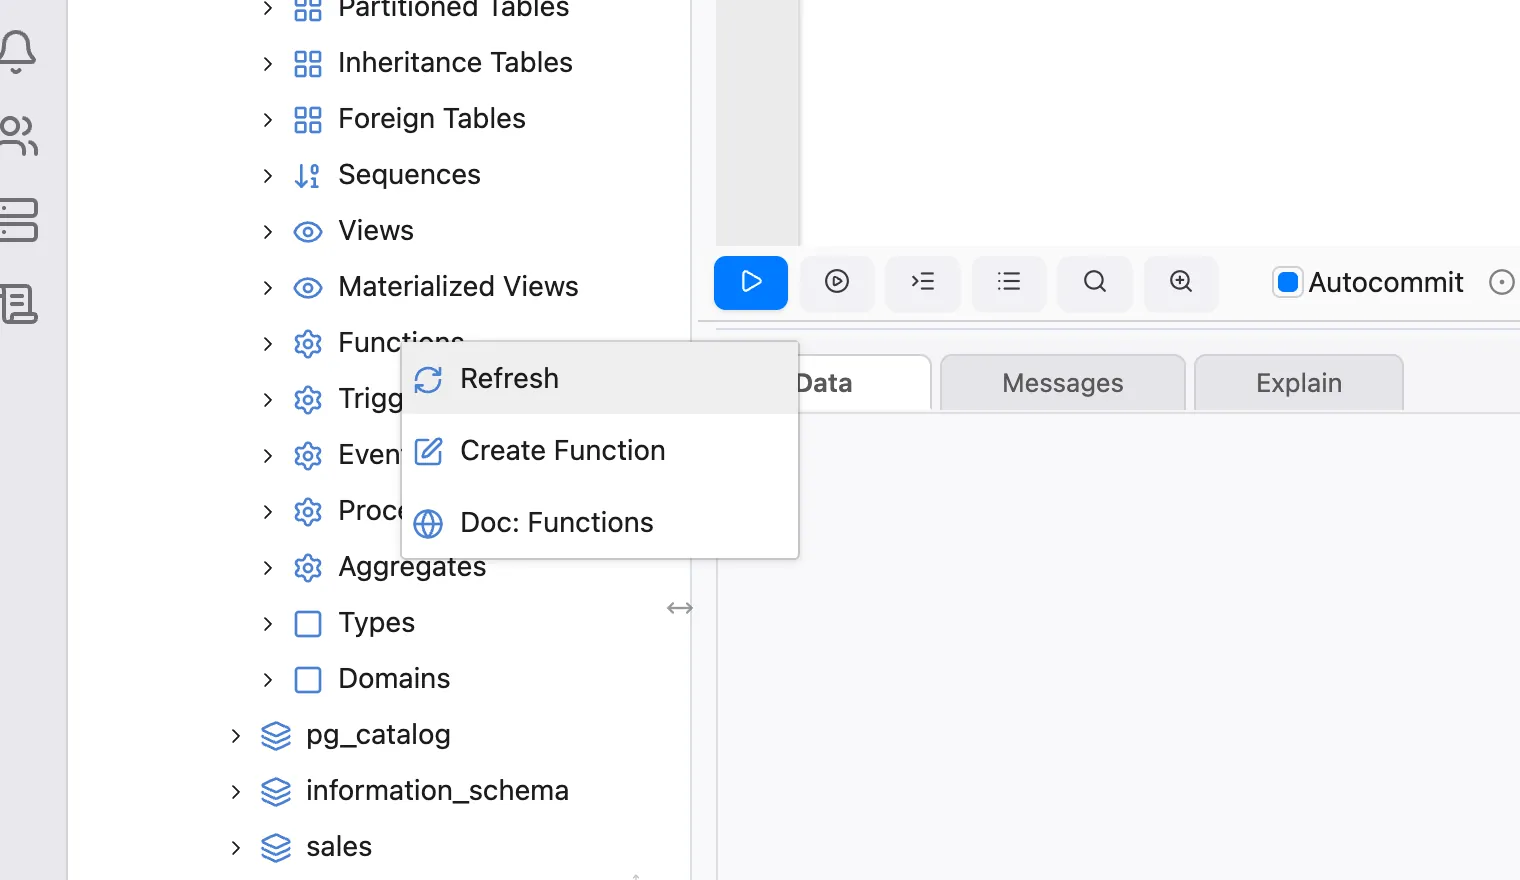Expand the Views tree node
The width and height of the screenshot is (1520, 880).
click(267, 232)
